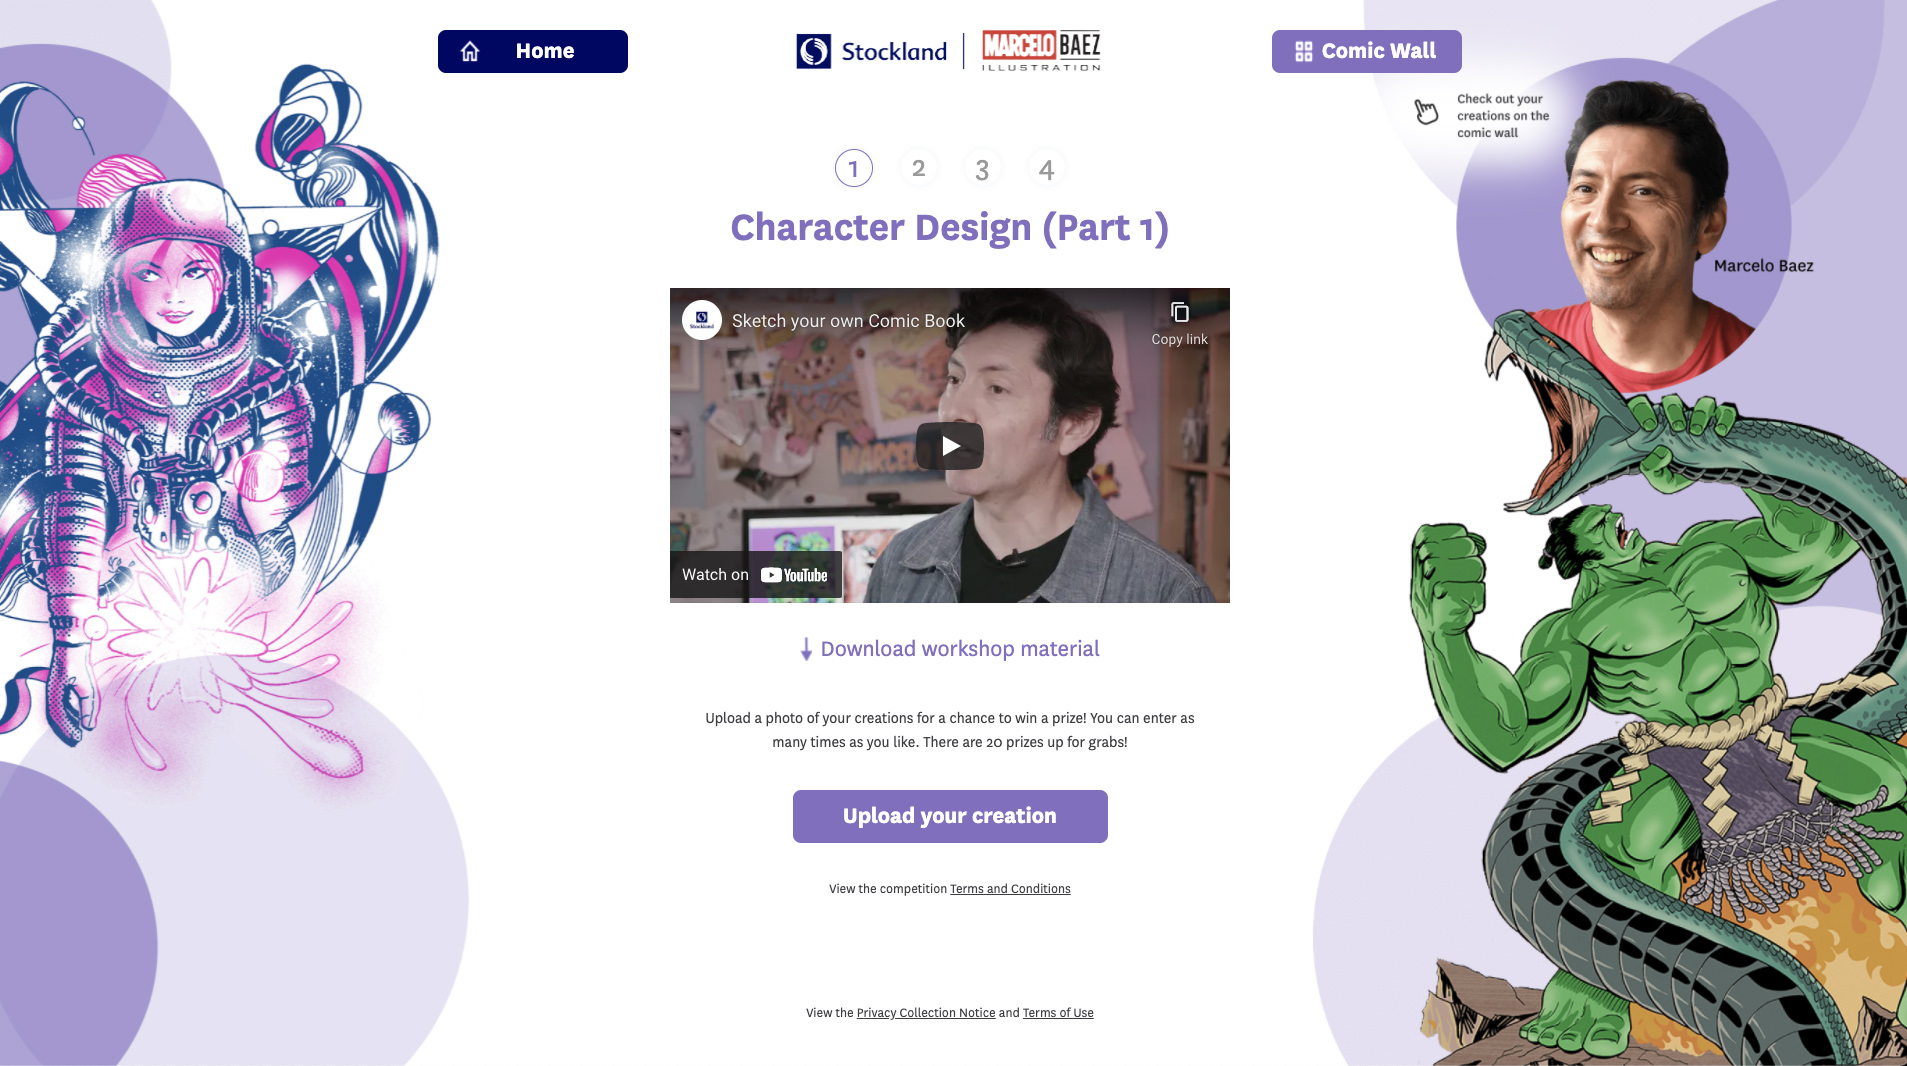This screenshot has height=1066, width=1907.
Task: Open the Marcelo Baez Illustration logo
Action: coord(1041,51)
